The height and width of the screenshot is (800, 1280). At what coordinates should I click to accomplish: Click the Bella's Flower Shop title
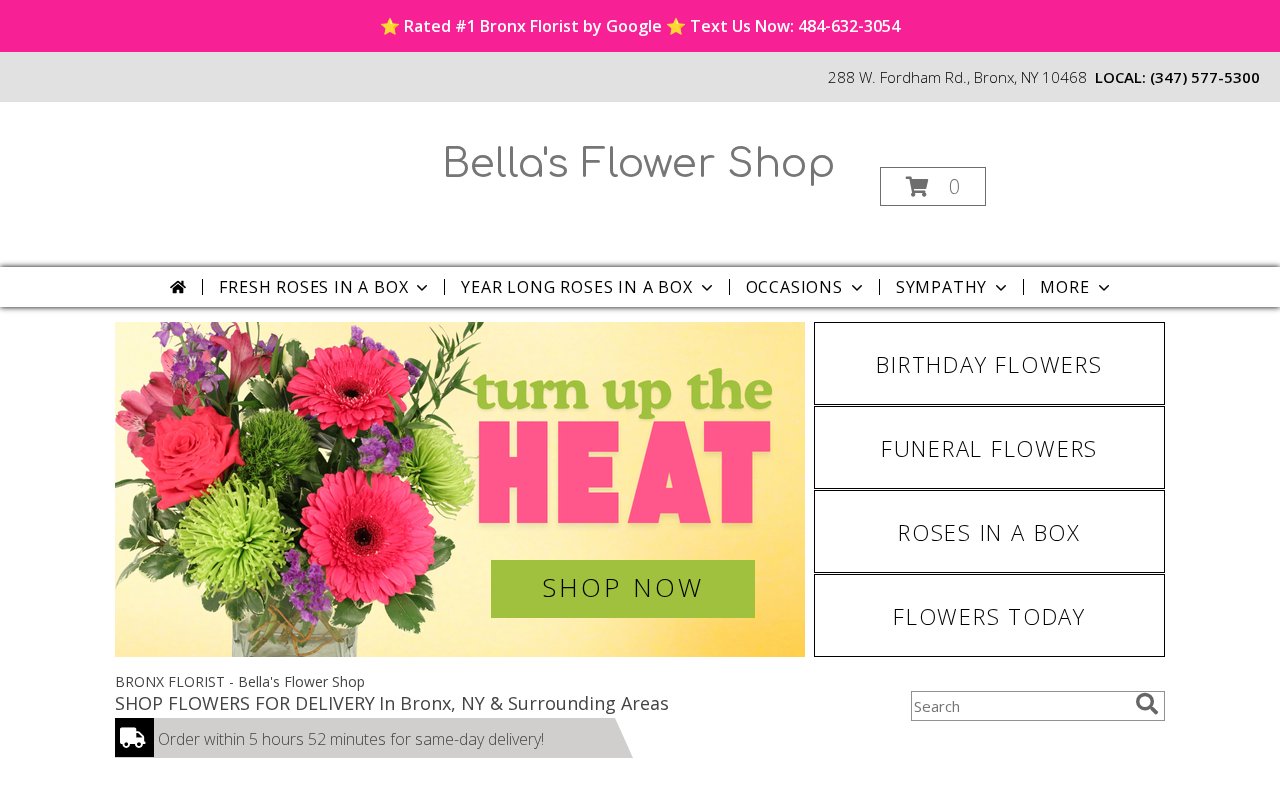click(x=638, y=164)
